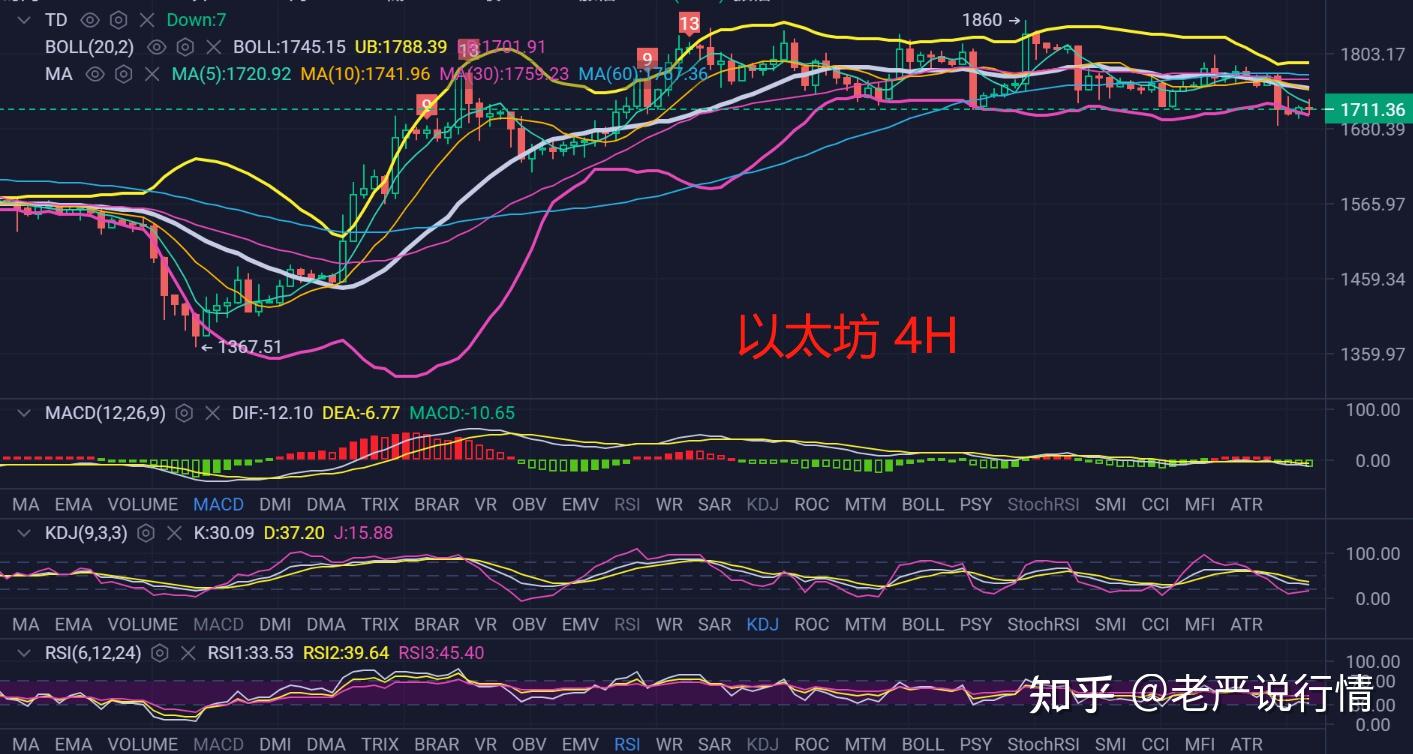The height and width of the screenshot is (754, 1413).
Task: Select CCI tab under KDJ pane
Action: point(1155,624)
